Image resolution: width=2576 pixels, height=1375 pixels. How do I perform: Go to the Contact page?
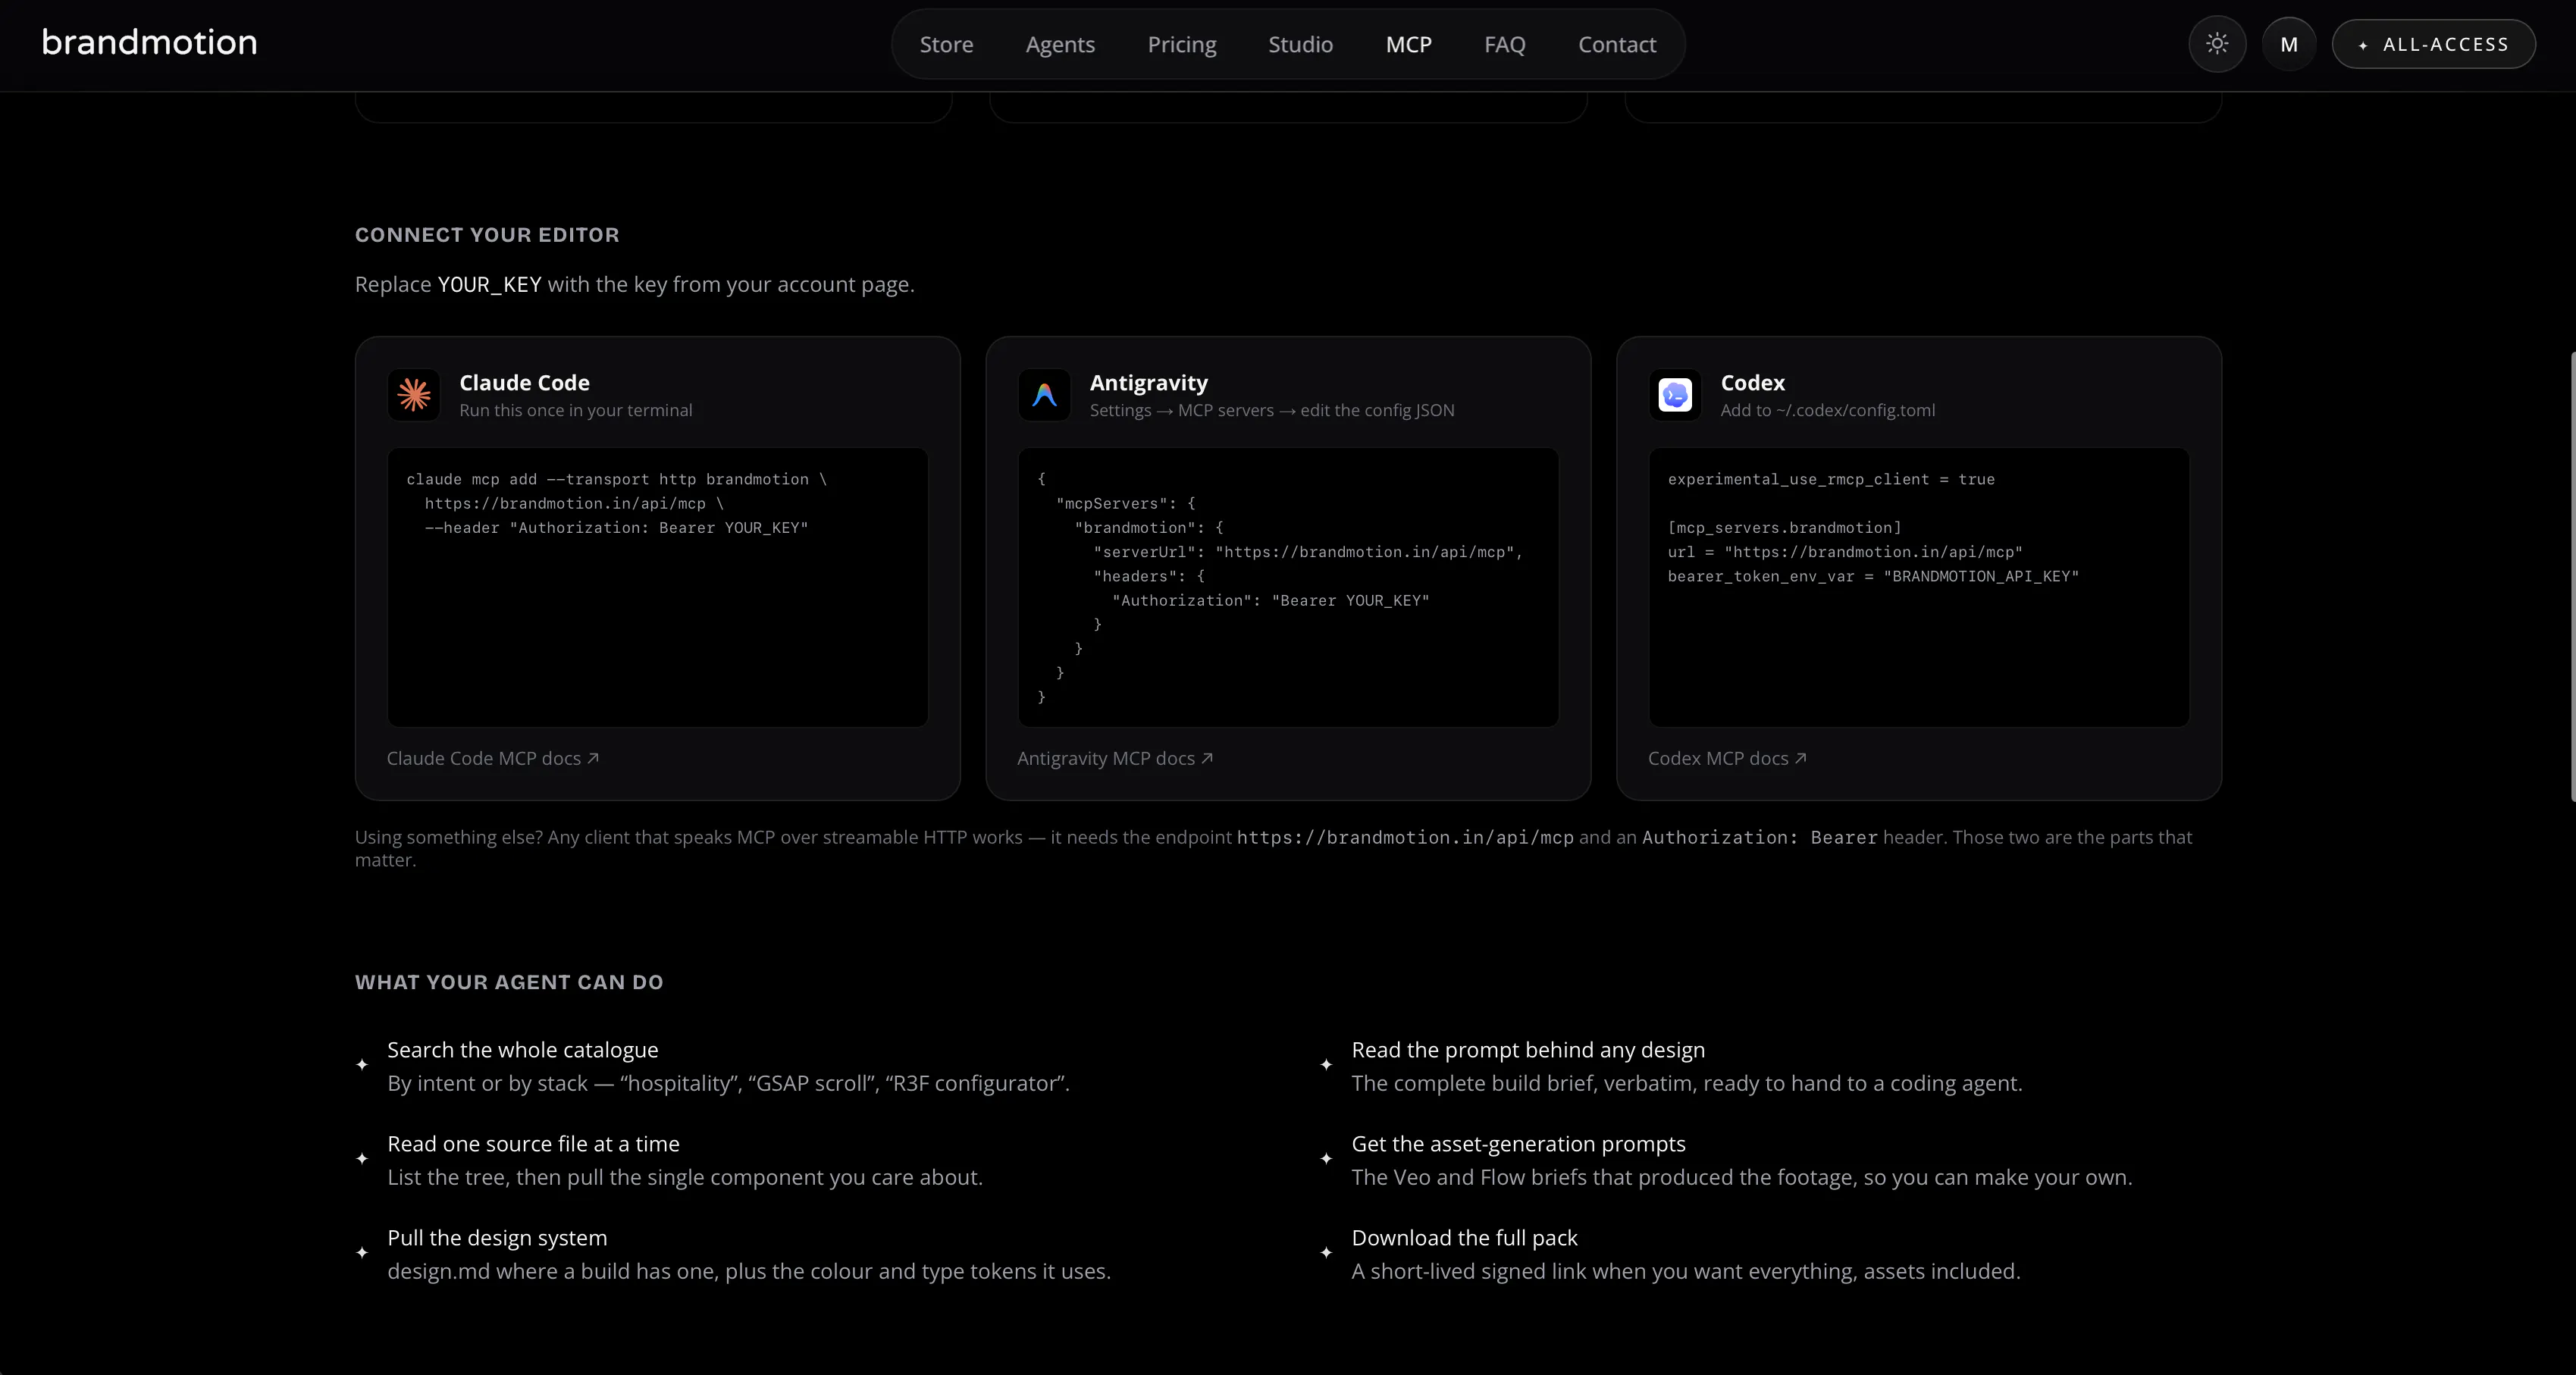1617,44
